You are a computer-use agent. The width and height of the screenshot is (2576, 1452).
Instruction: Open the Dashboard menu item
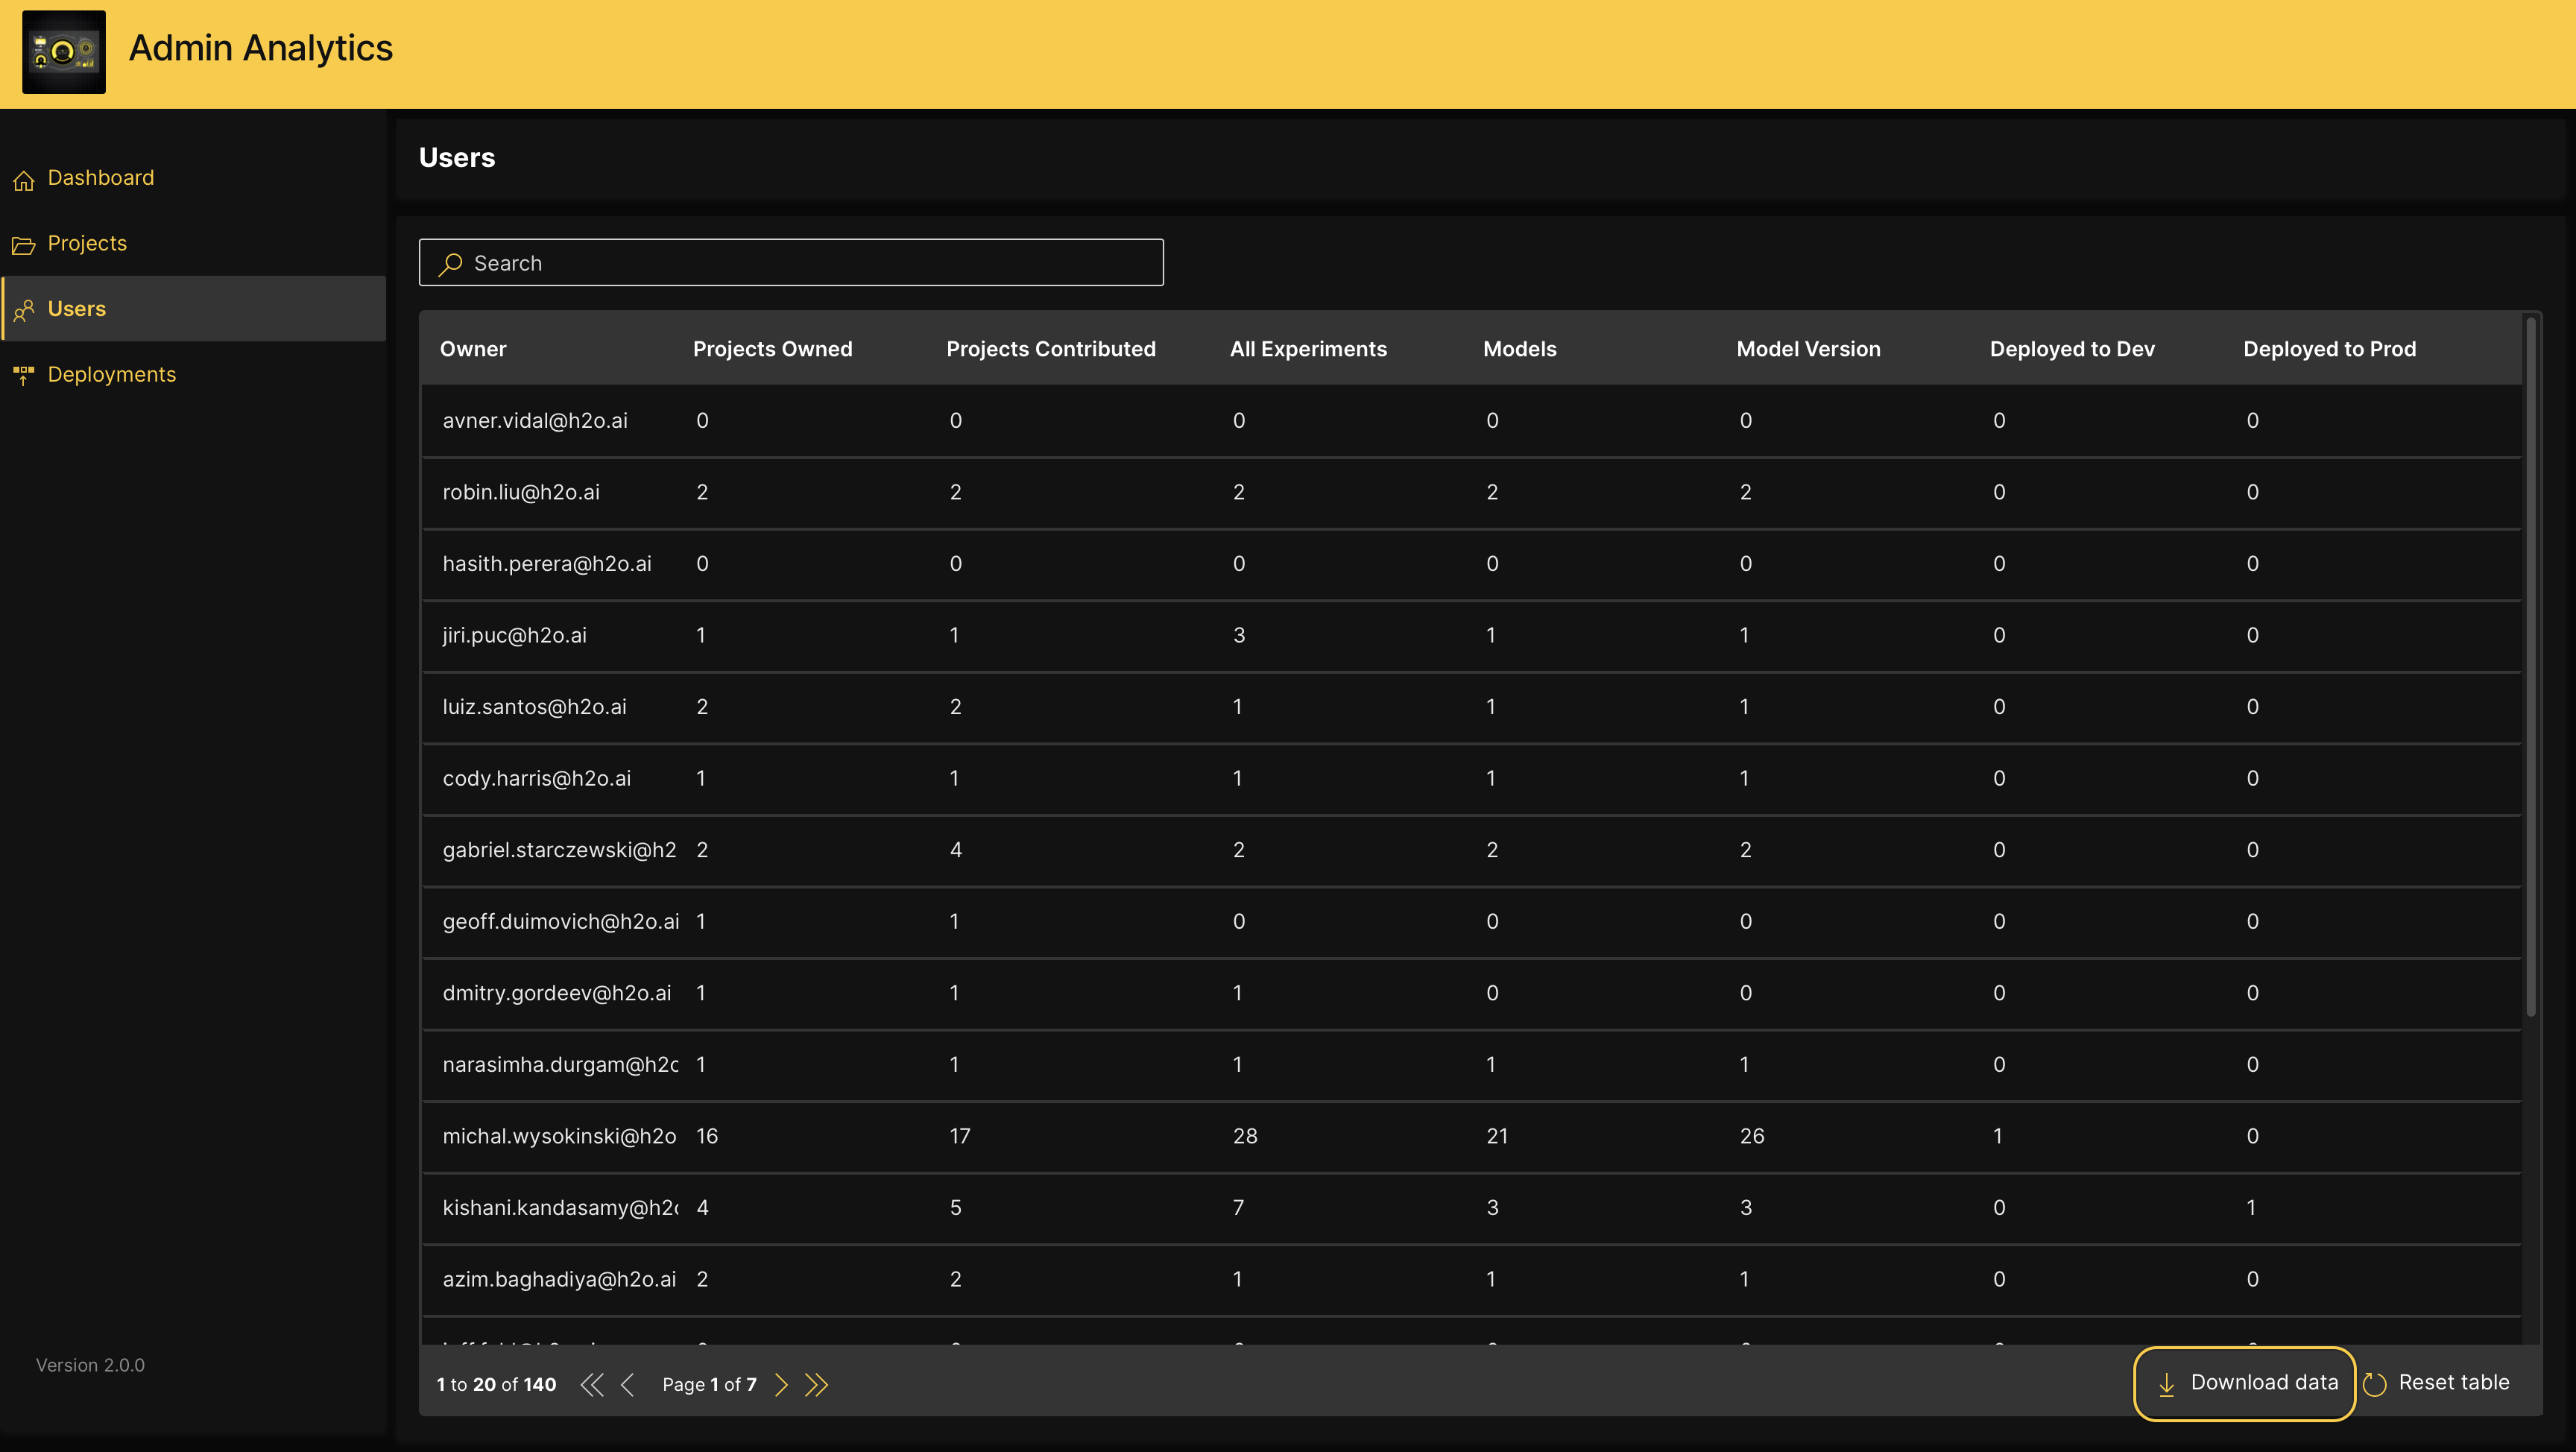click(101, 178)
